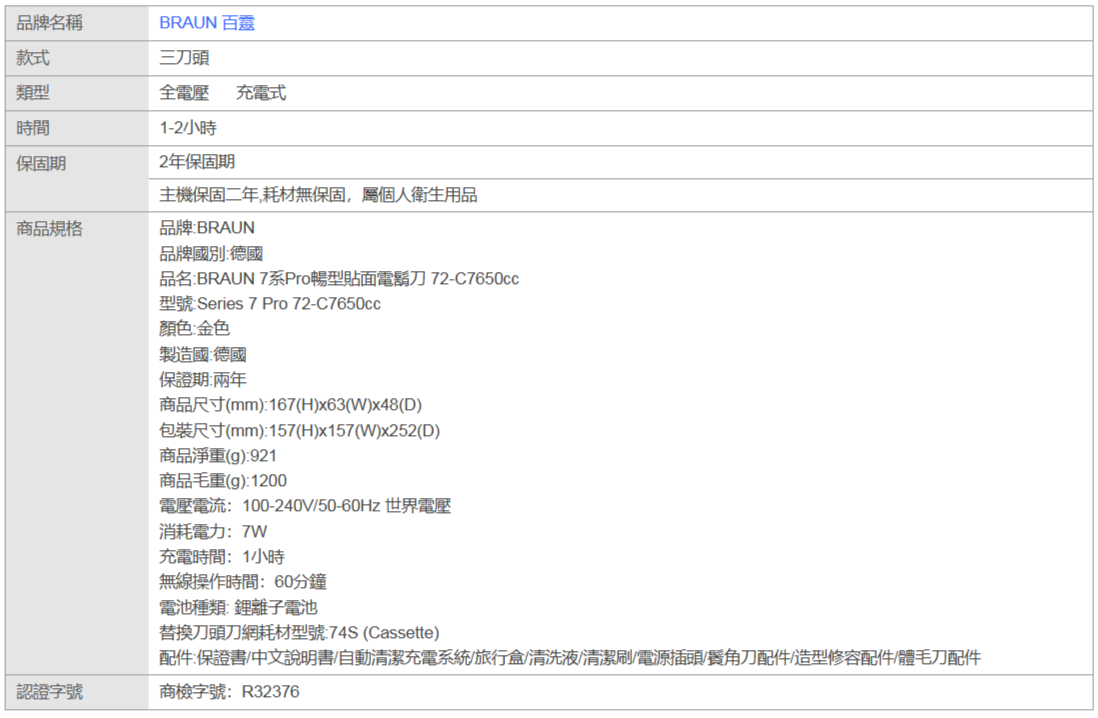
Task: Select the 商品規格 row label
Action: pyautogui.click(x=49, y=229)
